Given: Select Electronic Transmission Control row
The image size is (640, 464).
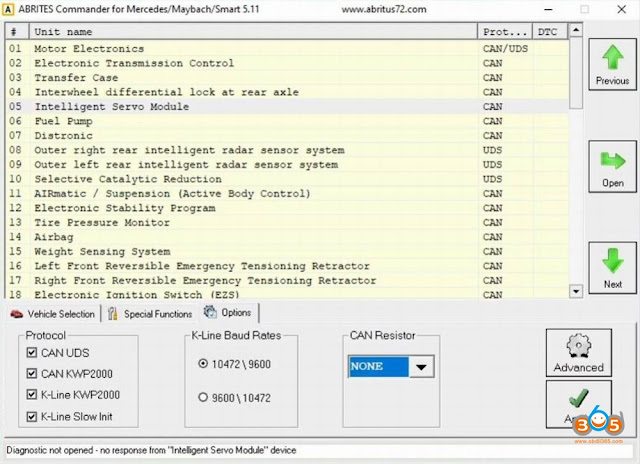Looking at the screenshot, I should click(x=287, y=63).
